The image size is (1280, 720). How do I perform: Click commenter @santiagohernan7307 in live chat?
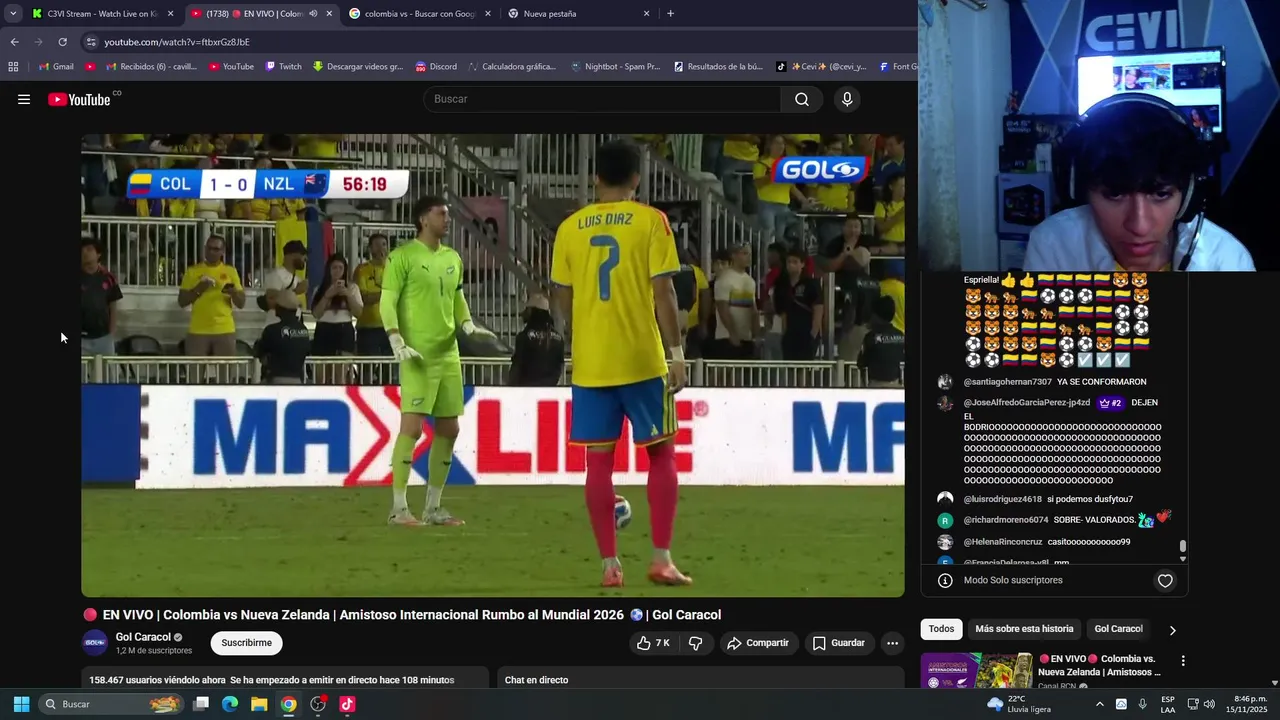click(x=1007, y=382)
